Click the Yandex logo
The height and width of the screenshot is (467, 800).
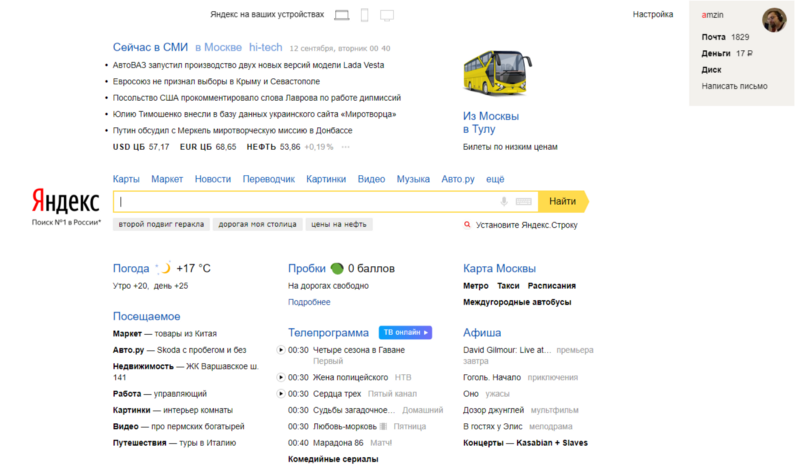point(65,201)
